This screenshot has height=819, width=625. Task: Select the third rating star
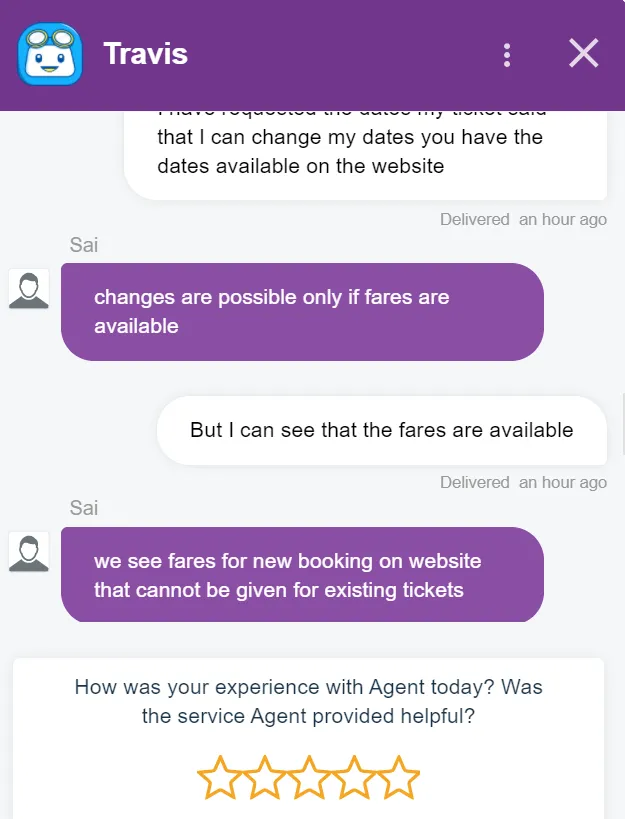coord(309,778)
